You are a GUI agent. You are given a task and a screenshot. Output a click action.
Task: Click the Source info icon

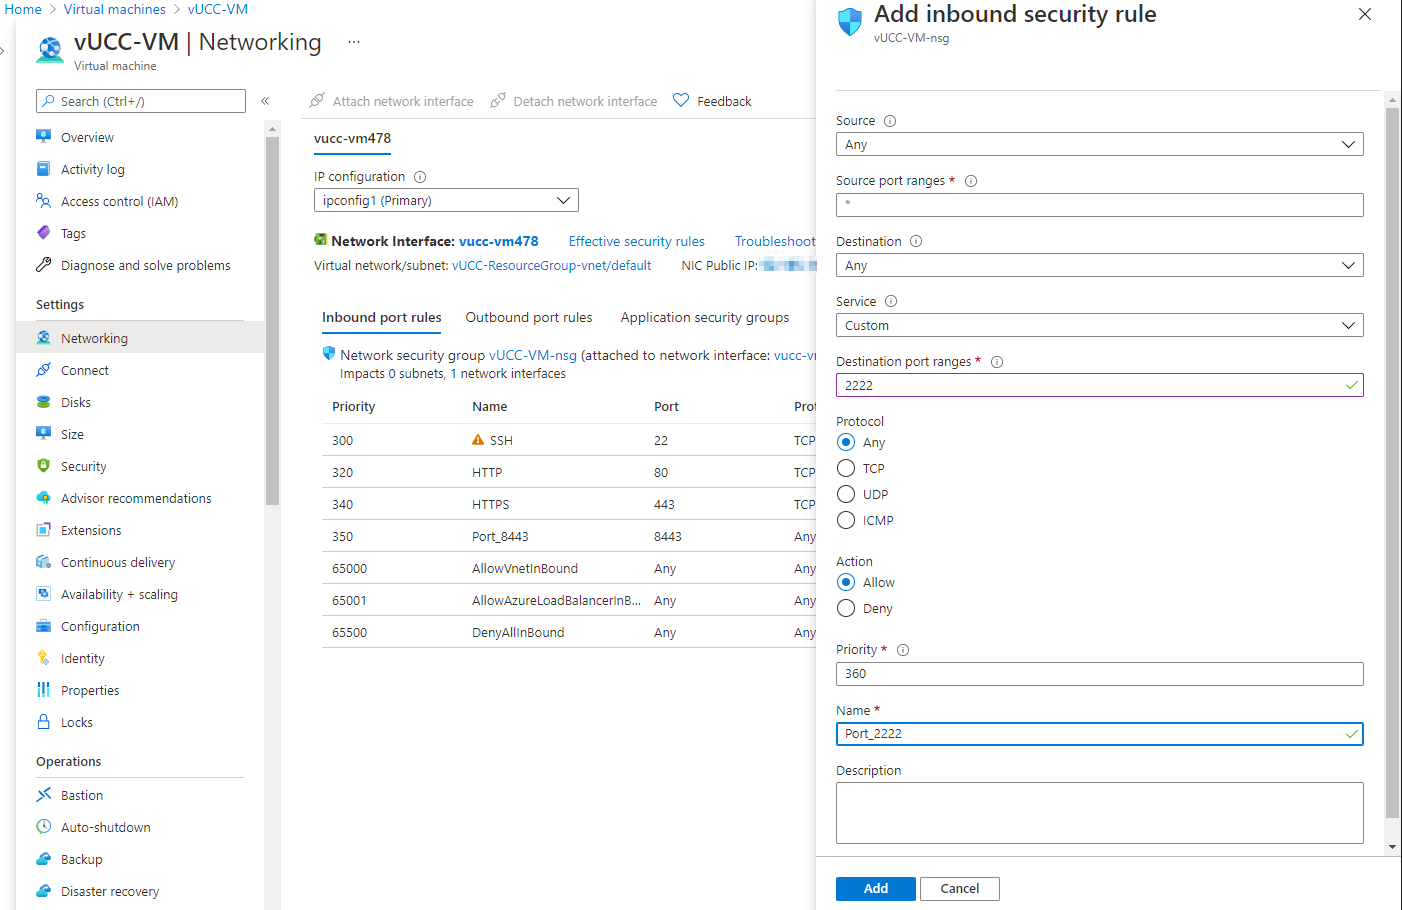coord(890,121)
